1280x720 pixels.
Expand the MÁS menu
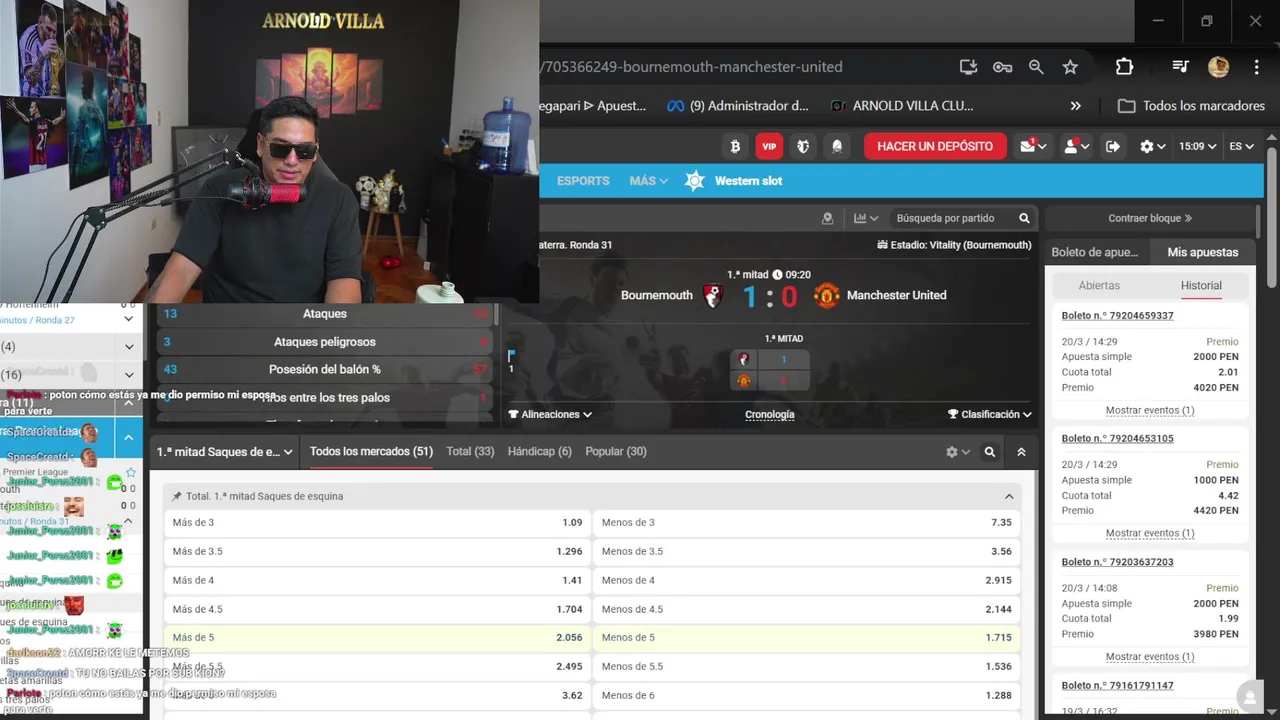point(648,181)
